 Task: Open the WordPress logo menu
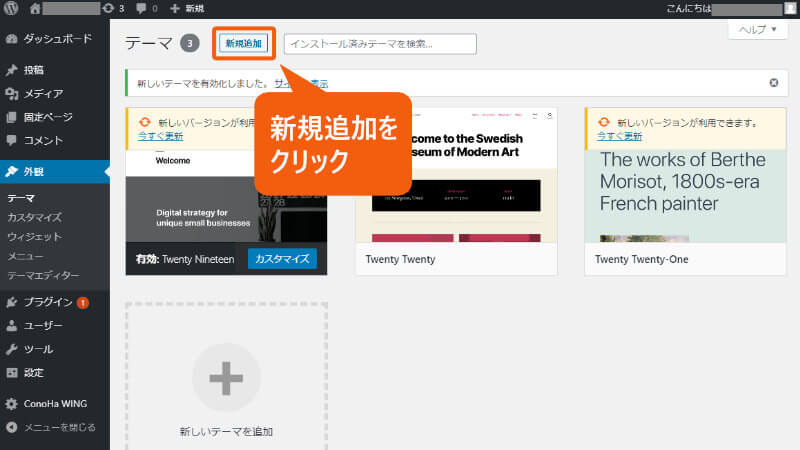[x=11, y=8]
